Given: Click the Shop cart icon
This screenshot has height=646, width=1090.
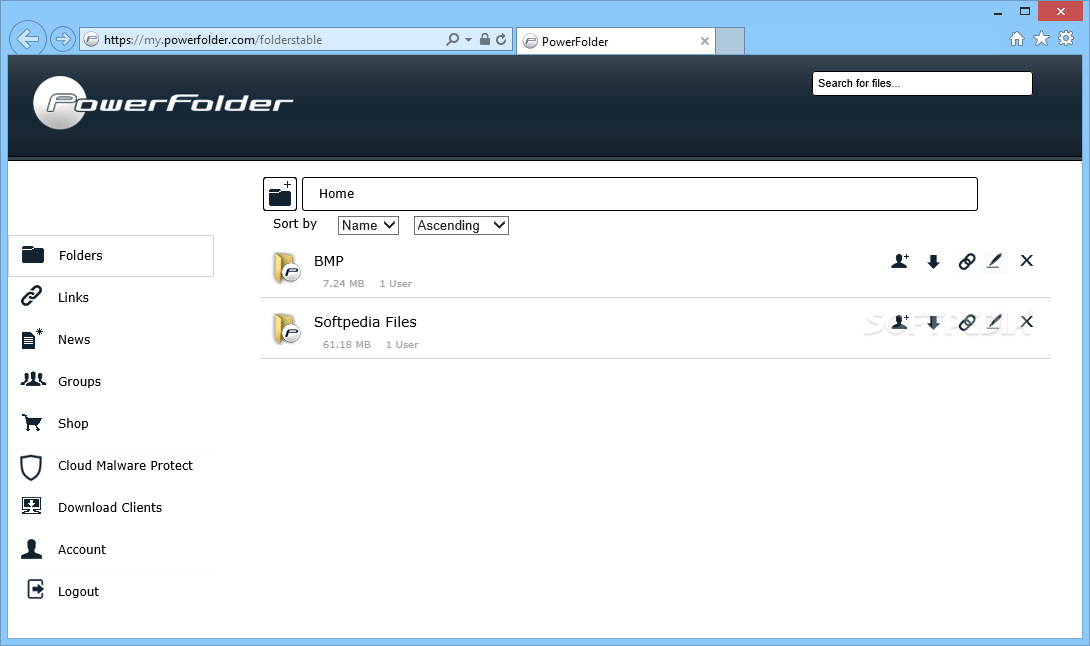Looking at the screenshot, I should tap(32, 423).
